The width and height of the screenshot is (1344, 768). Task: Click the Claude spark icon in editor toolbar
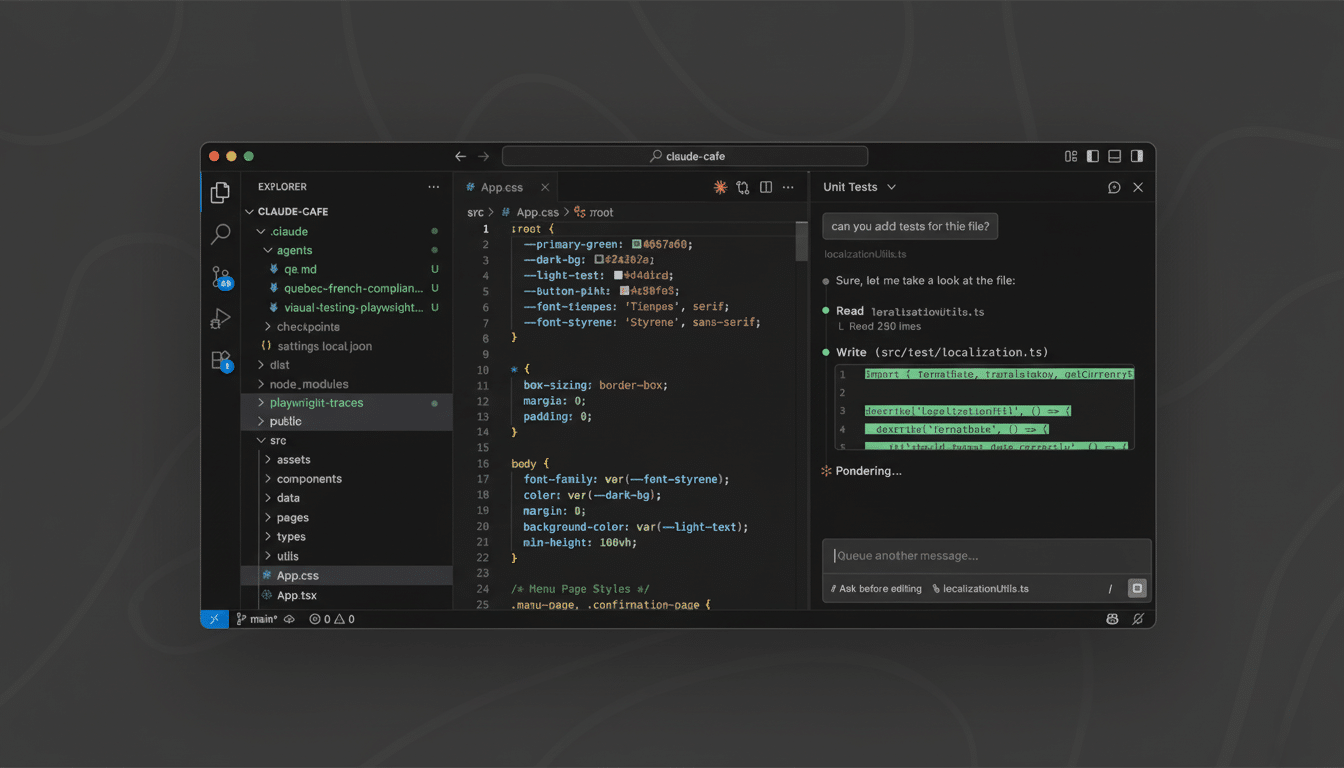(719, 187)
